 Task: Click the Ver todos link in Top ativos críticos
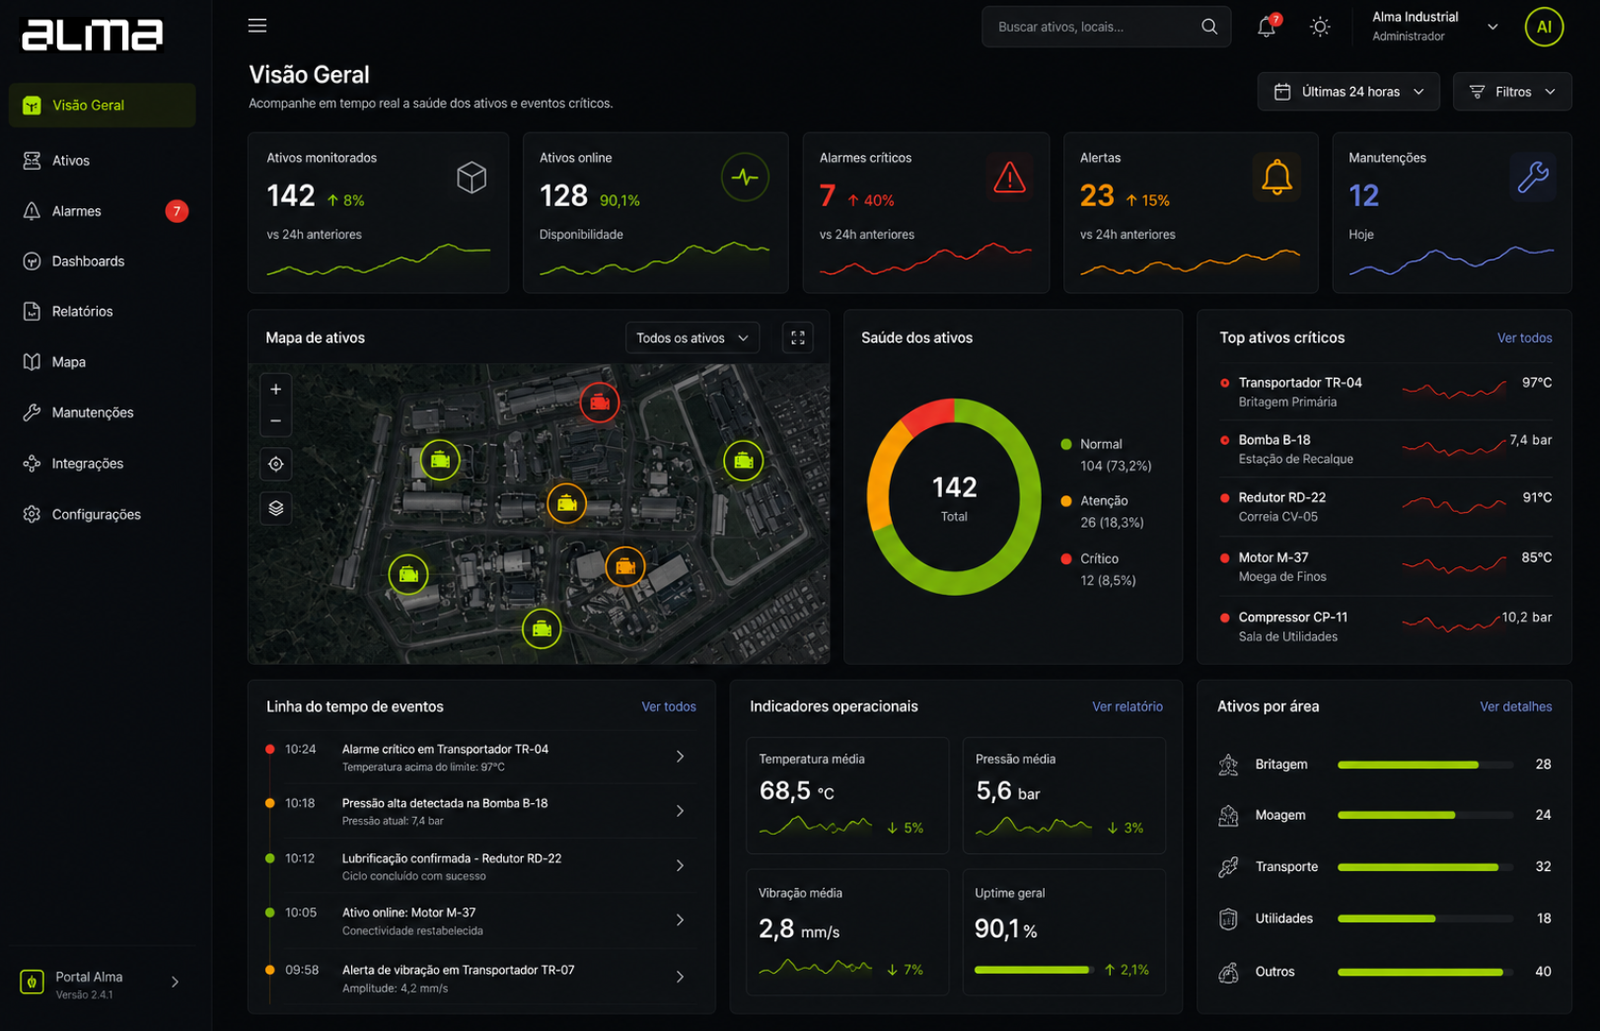pos(1524,338)
